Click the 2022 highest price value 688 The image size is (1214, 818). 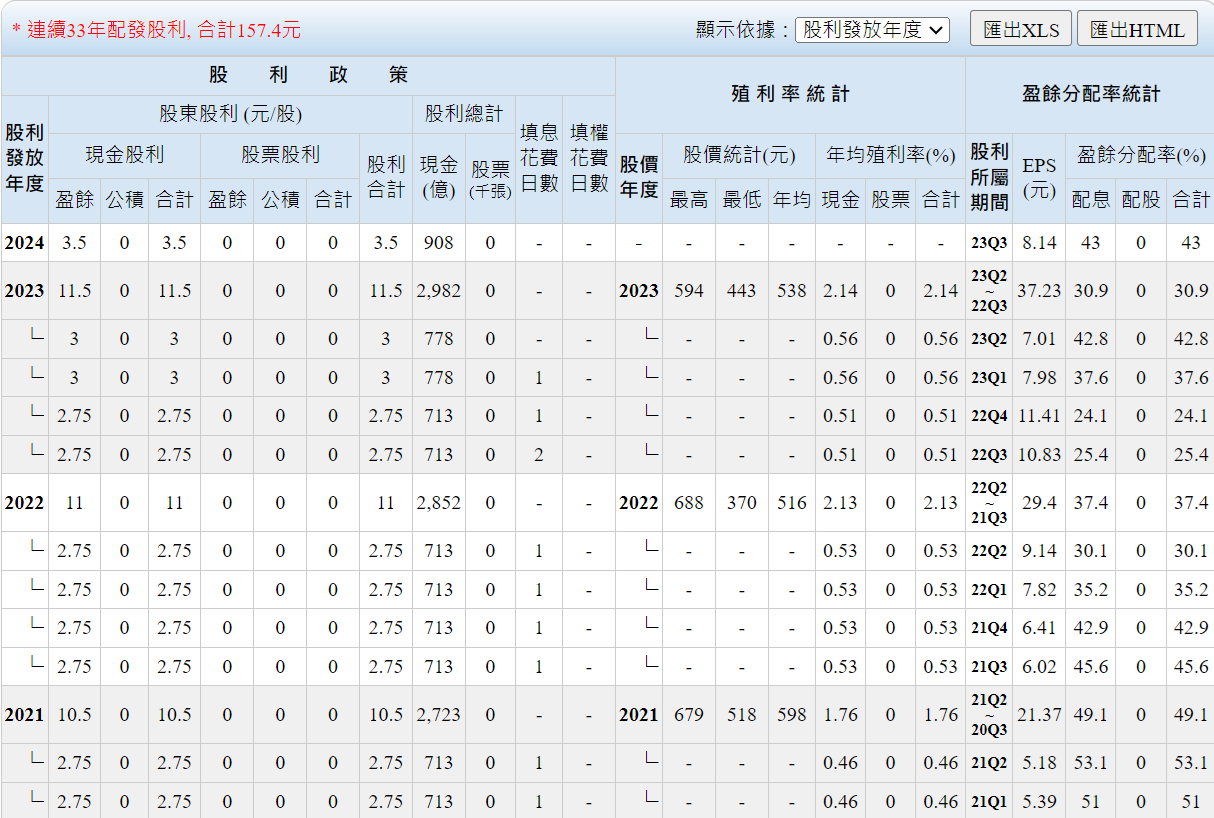point(688,503)
